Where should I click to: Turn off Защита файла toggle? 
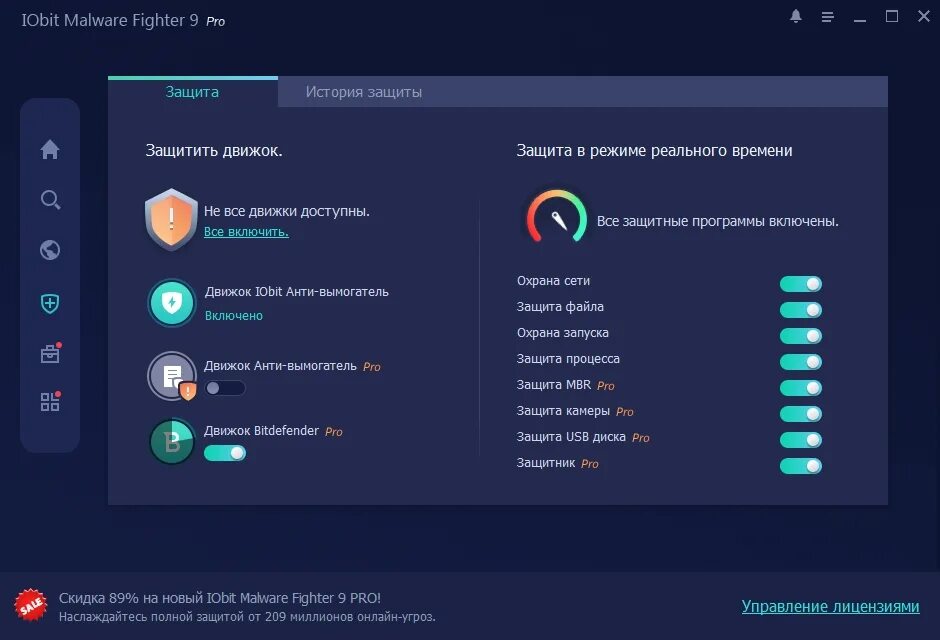pyautogui.click(x=801, y=310)
